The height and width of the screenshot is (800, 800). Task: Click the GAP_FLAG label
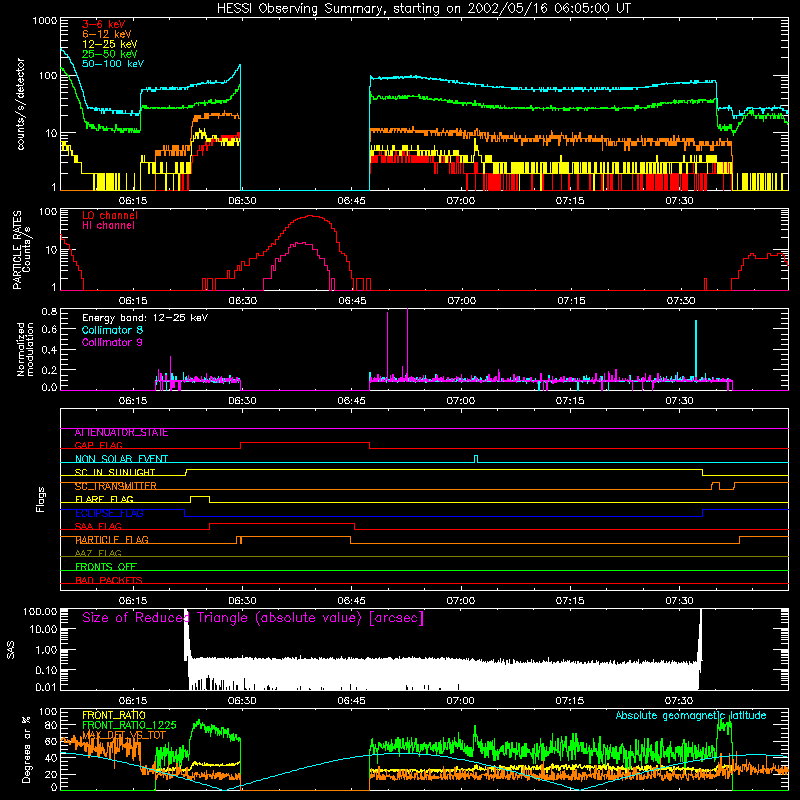pos(98,445)
